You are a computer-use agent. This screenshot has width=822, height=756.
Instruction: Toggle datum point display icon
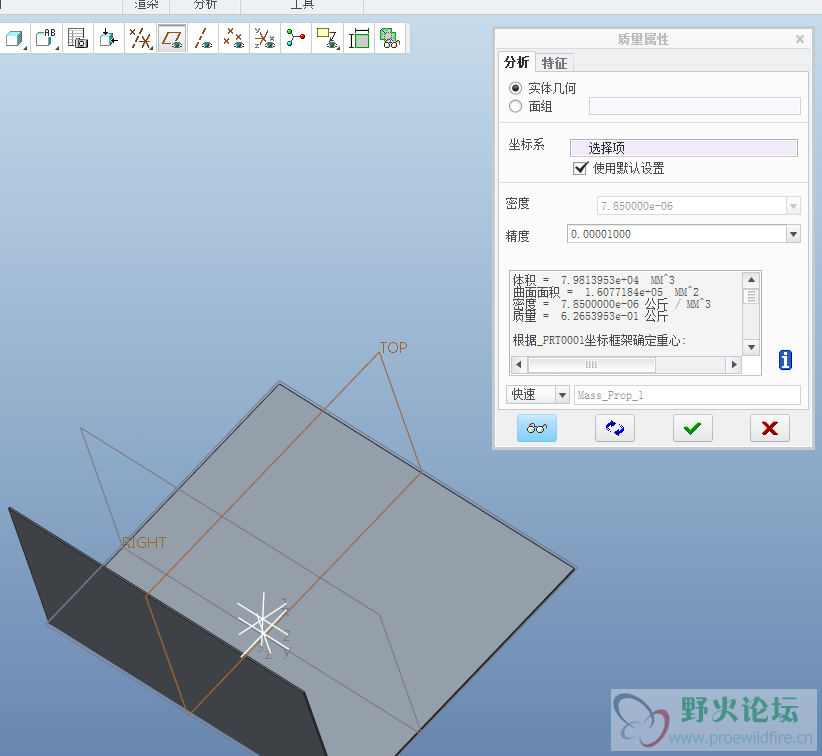[x=234, y=39]
